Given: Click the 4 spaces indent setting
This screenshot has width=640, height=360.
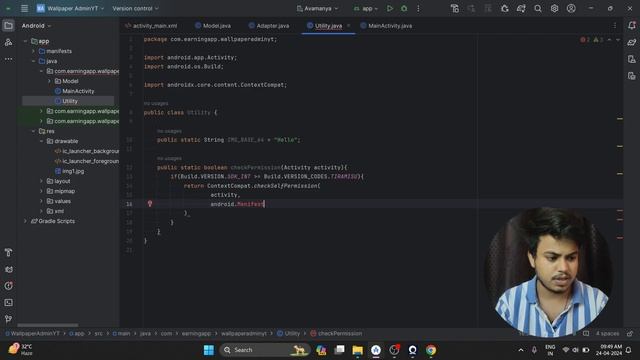Looking at the screenshot, I should 607,333.
